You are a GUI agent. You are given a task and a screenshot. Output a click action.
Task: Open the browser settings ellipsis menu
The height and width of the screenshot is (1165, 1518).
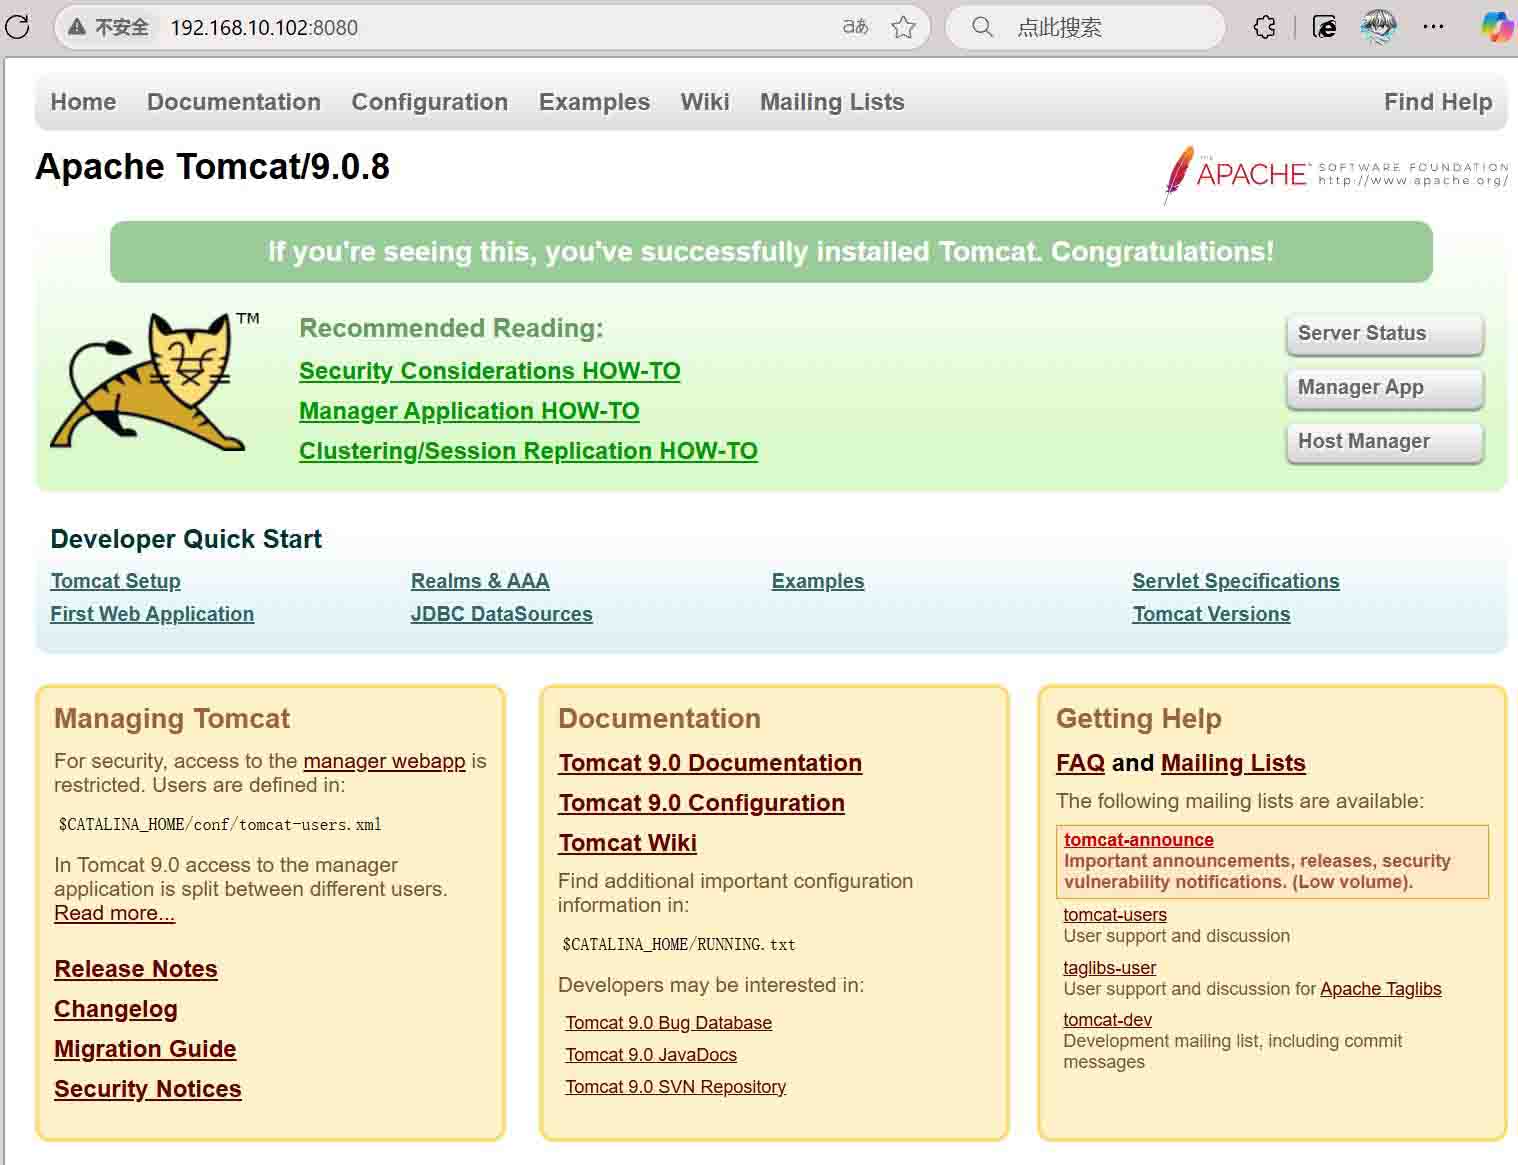pyautogui.click(x=1434, y=27)
